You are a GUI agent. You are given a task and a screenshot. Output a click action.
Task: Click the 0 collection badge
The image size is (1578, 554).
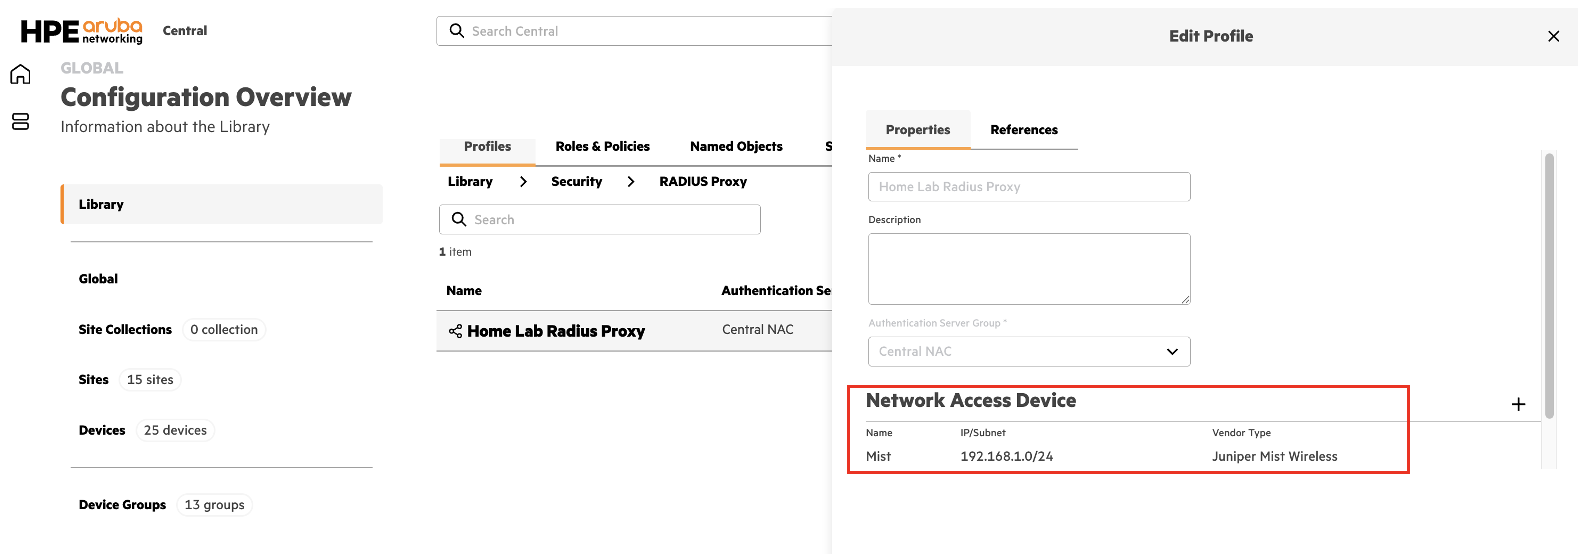pos(224,329)
